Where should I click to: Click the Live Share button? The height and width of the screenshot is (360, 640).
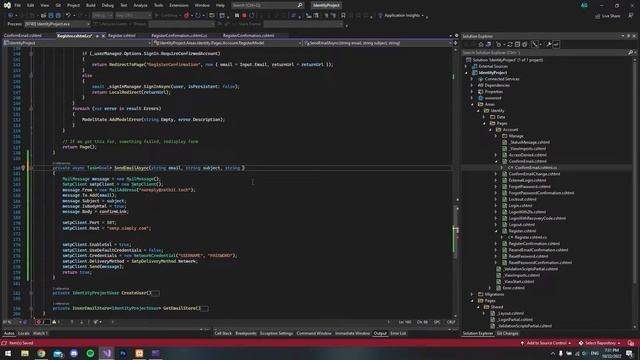coord(607,16)
